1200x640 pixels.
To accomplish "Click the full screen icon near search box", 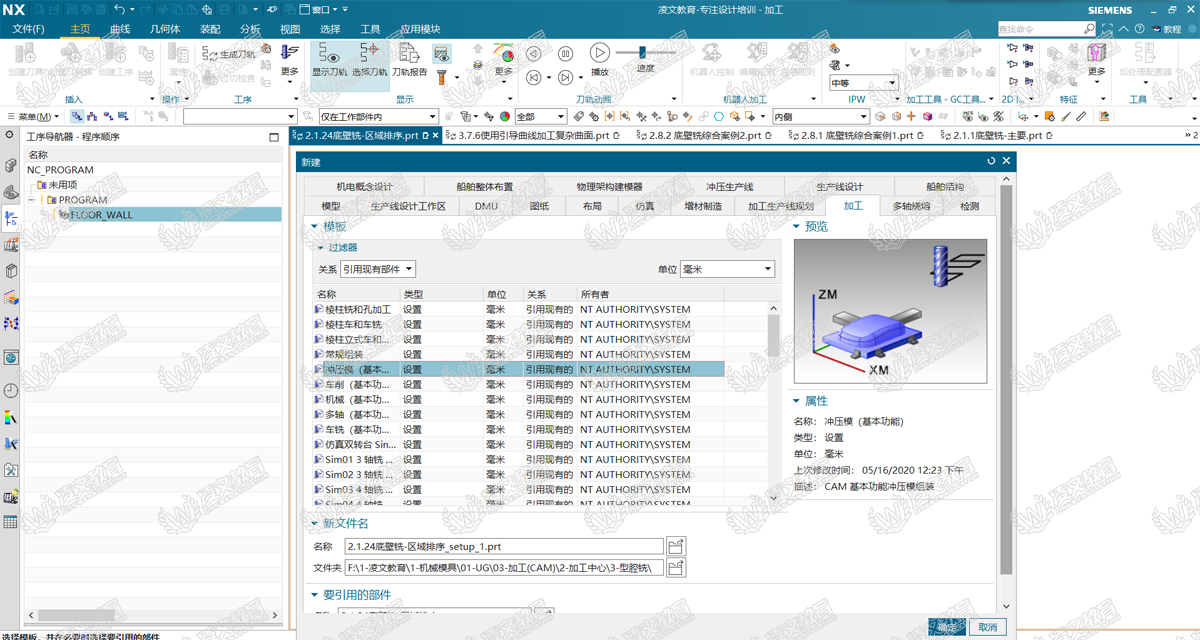I will pyautogui.click(x=1105, y=29).
